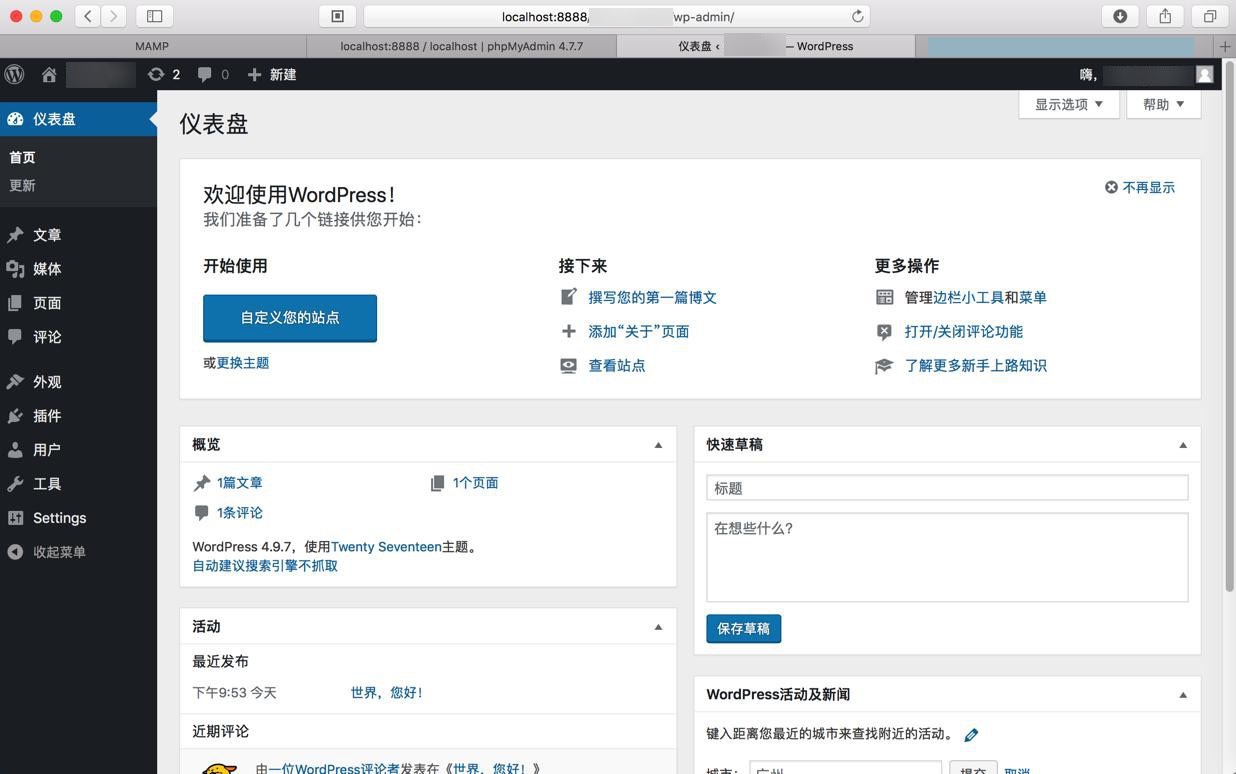This screenshot has width=1236, height=774.
Task: Click the home site icon in admin bar
Action: coord(48,74)
